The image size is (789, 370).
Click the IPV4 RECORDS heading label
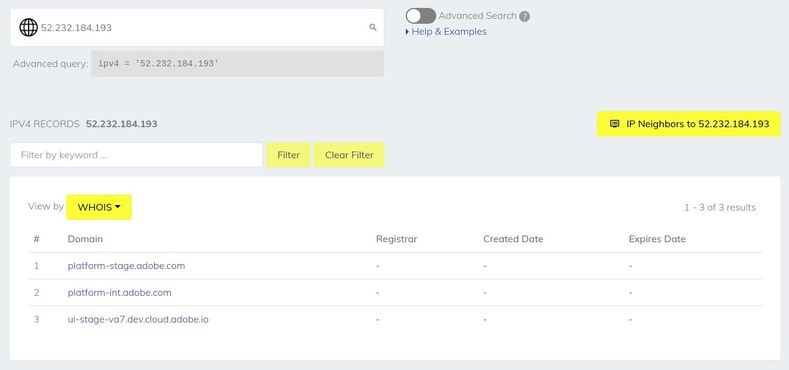45,124
